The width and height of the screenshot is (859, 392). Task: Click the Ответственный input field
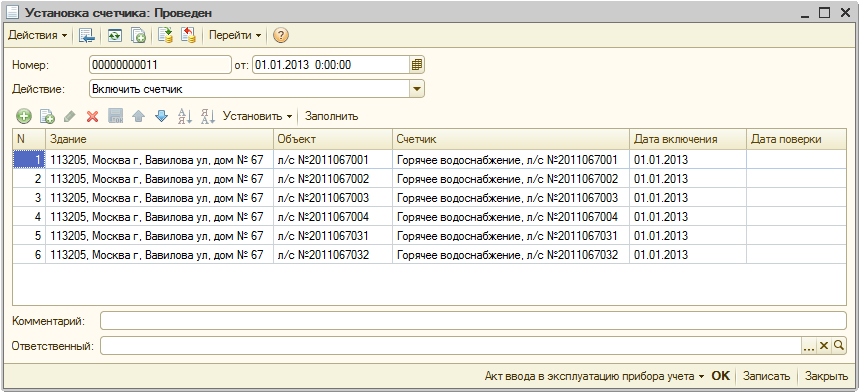click(x=451, y=345)
